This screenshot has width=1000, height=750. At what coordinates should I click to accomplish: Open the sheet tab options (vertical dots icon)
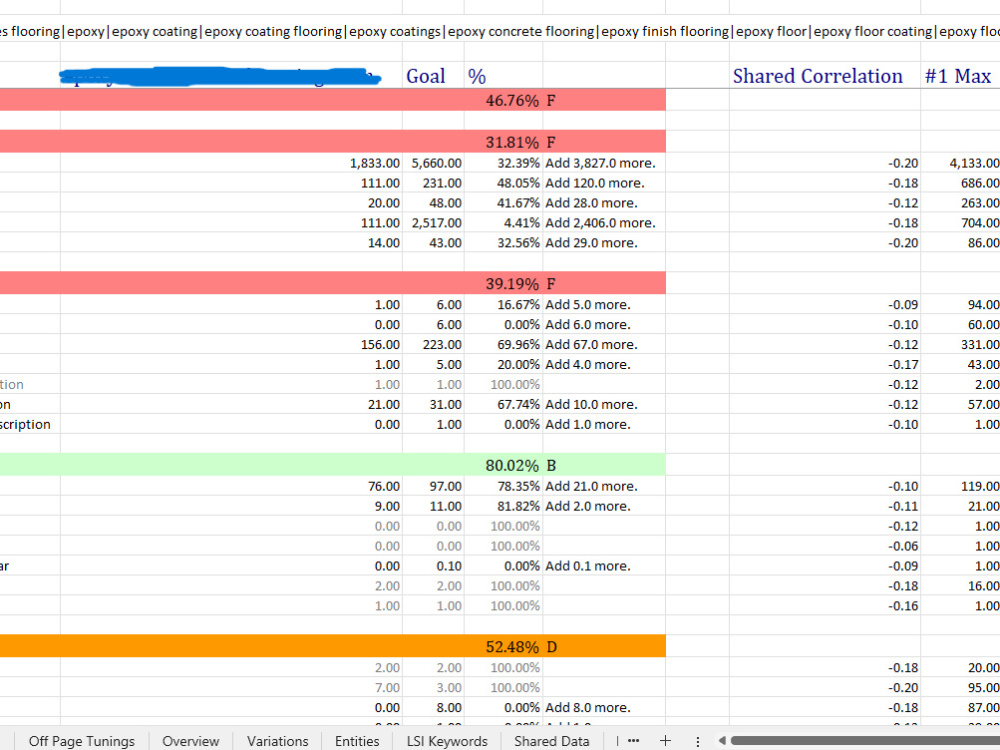698,741
